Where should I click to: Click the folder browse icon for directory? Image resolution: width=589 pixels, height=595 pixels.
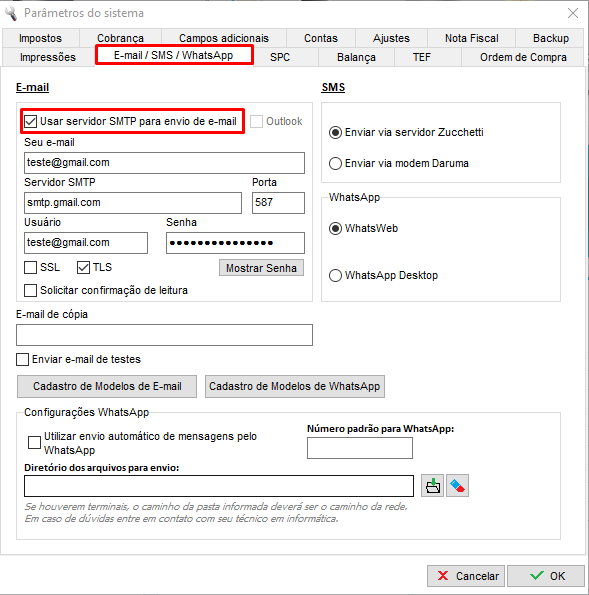(x=432, y=486)
